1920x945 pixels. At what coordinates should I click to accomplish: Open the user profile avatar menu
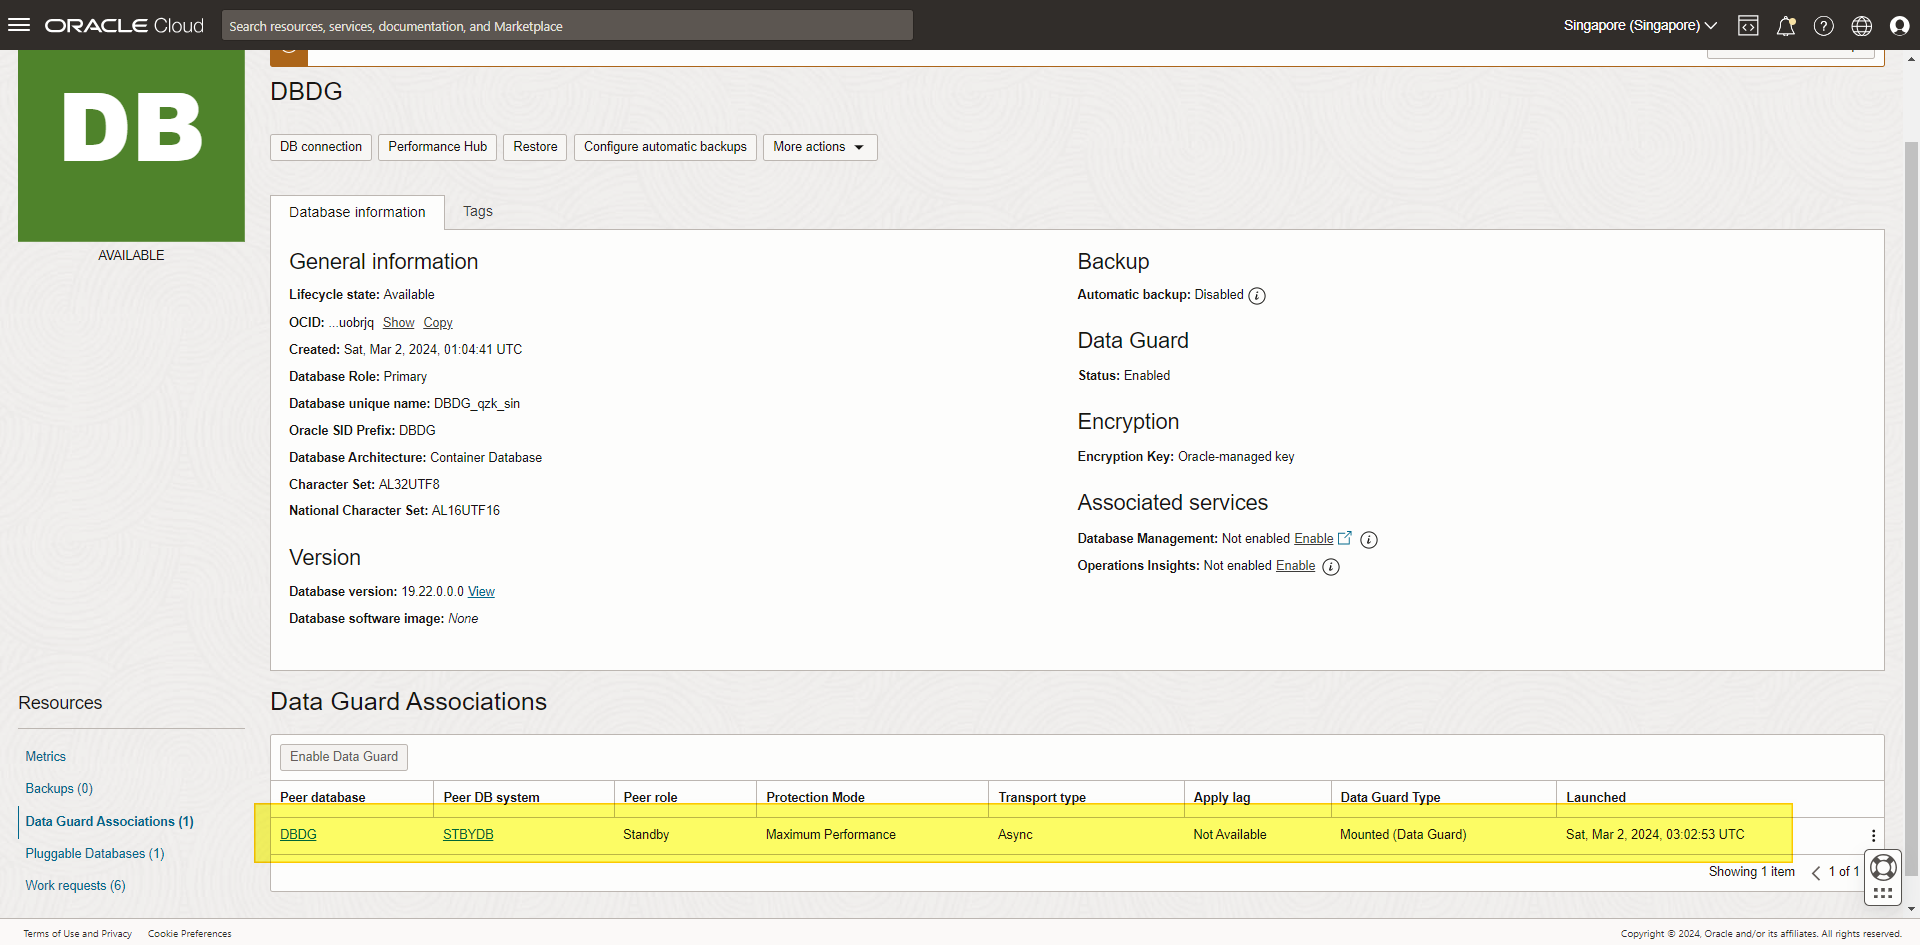coord(1900,26)
